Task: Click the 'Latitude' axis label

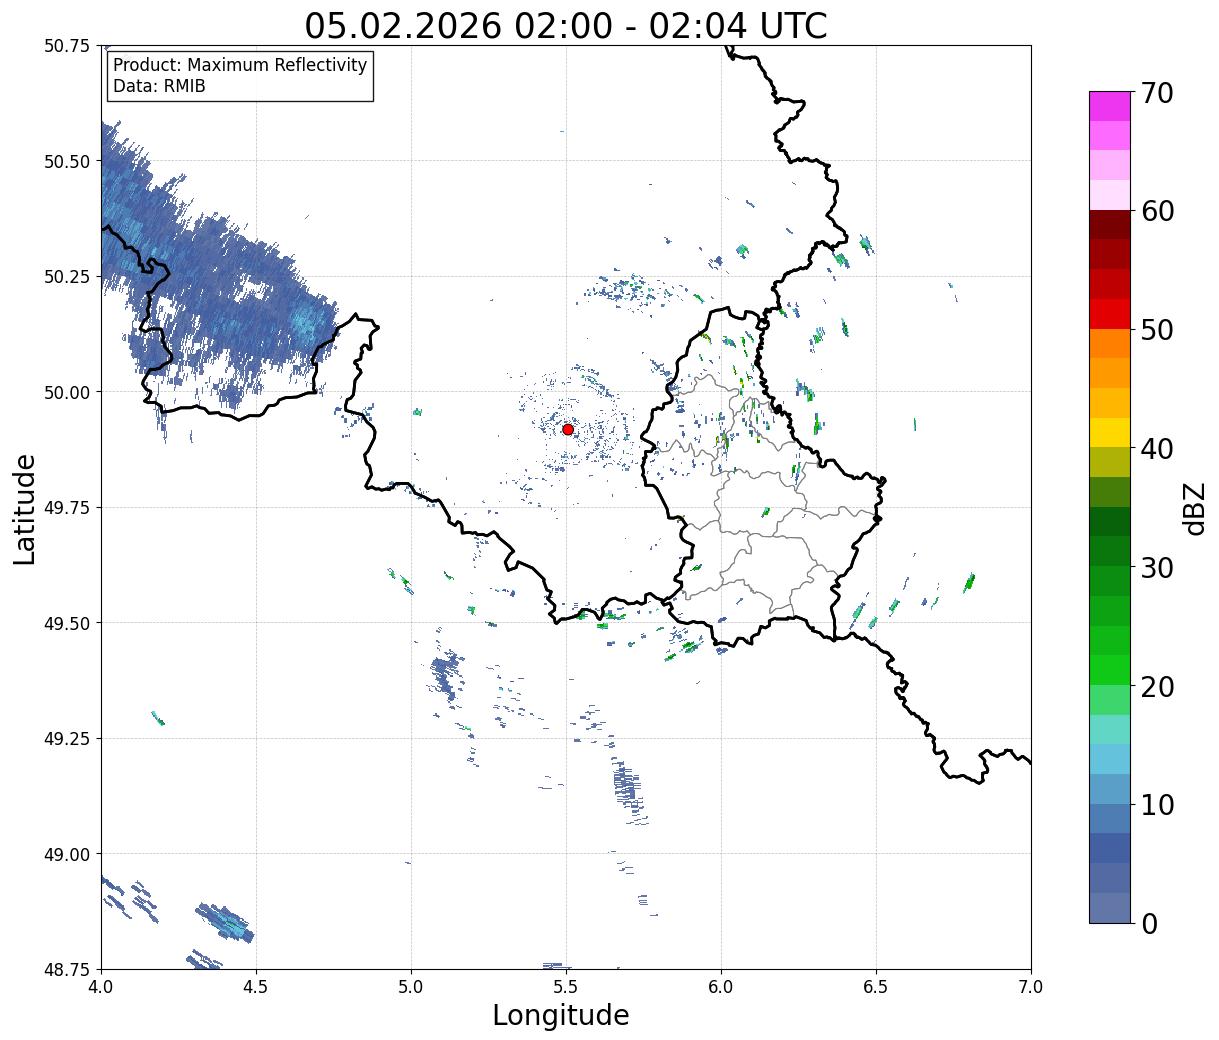Action: tap(25, 509)
